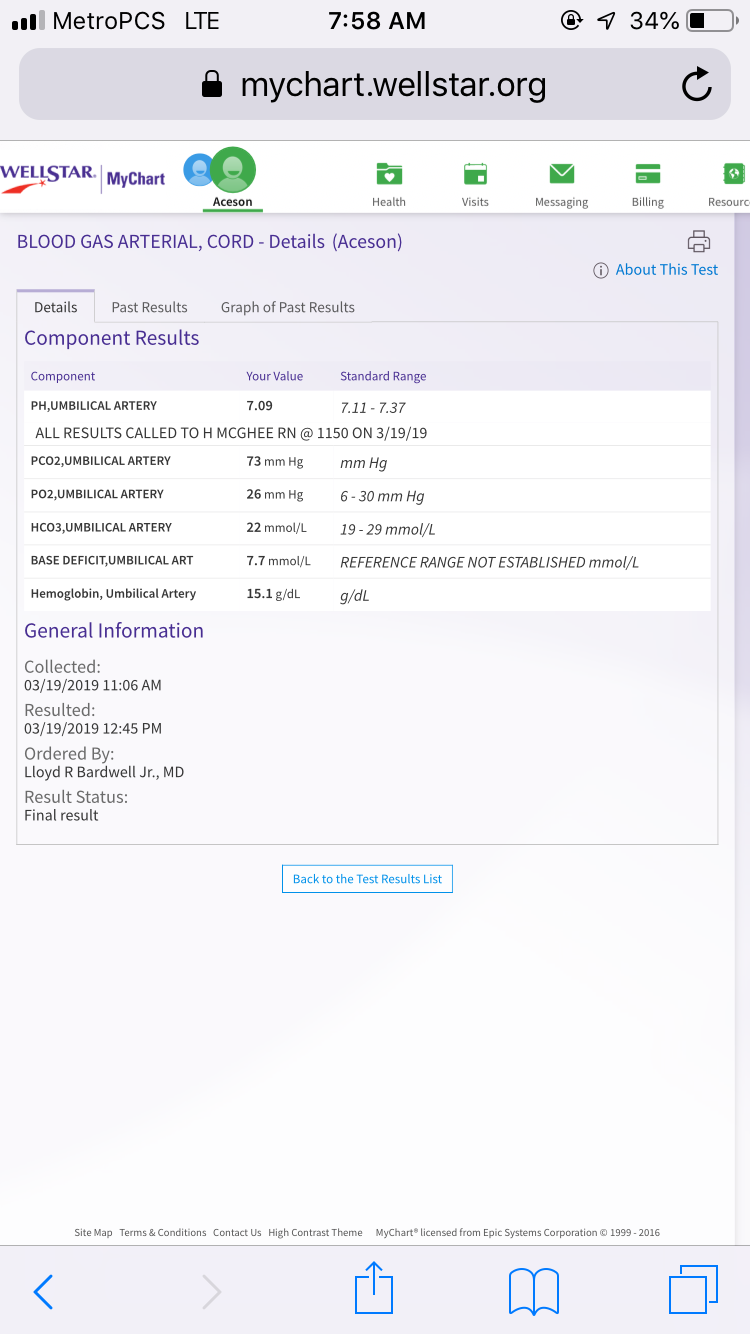Select the green Aceson profile avatar
Viewport: 750px width, 1334px height.
(x=233, y=170)
